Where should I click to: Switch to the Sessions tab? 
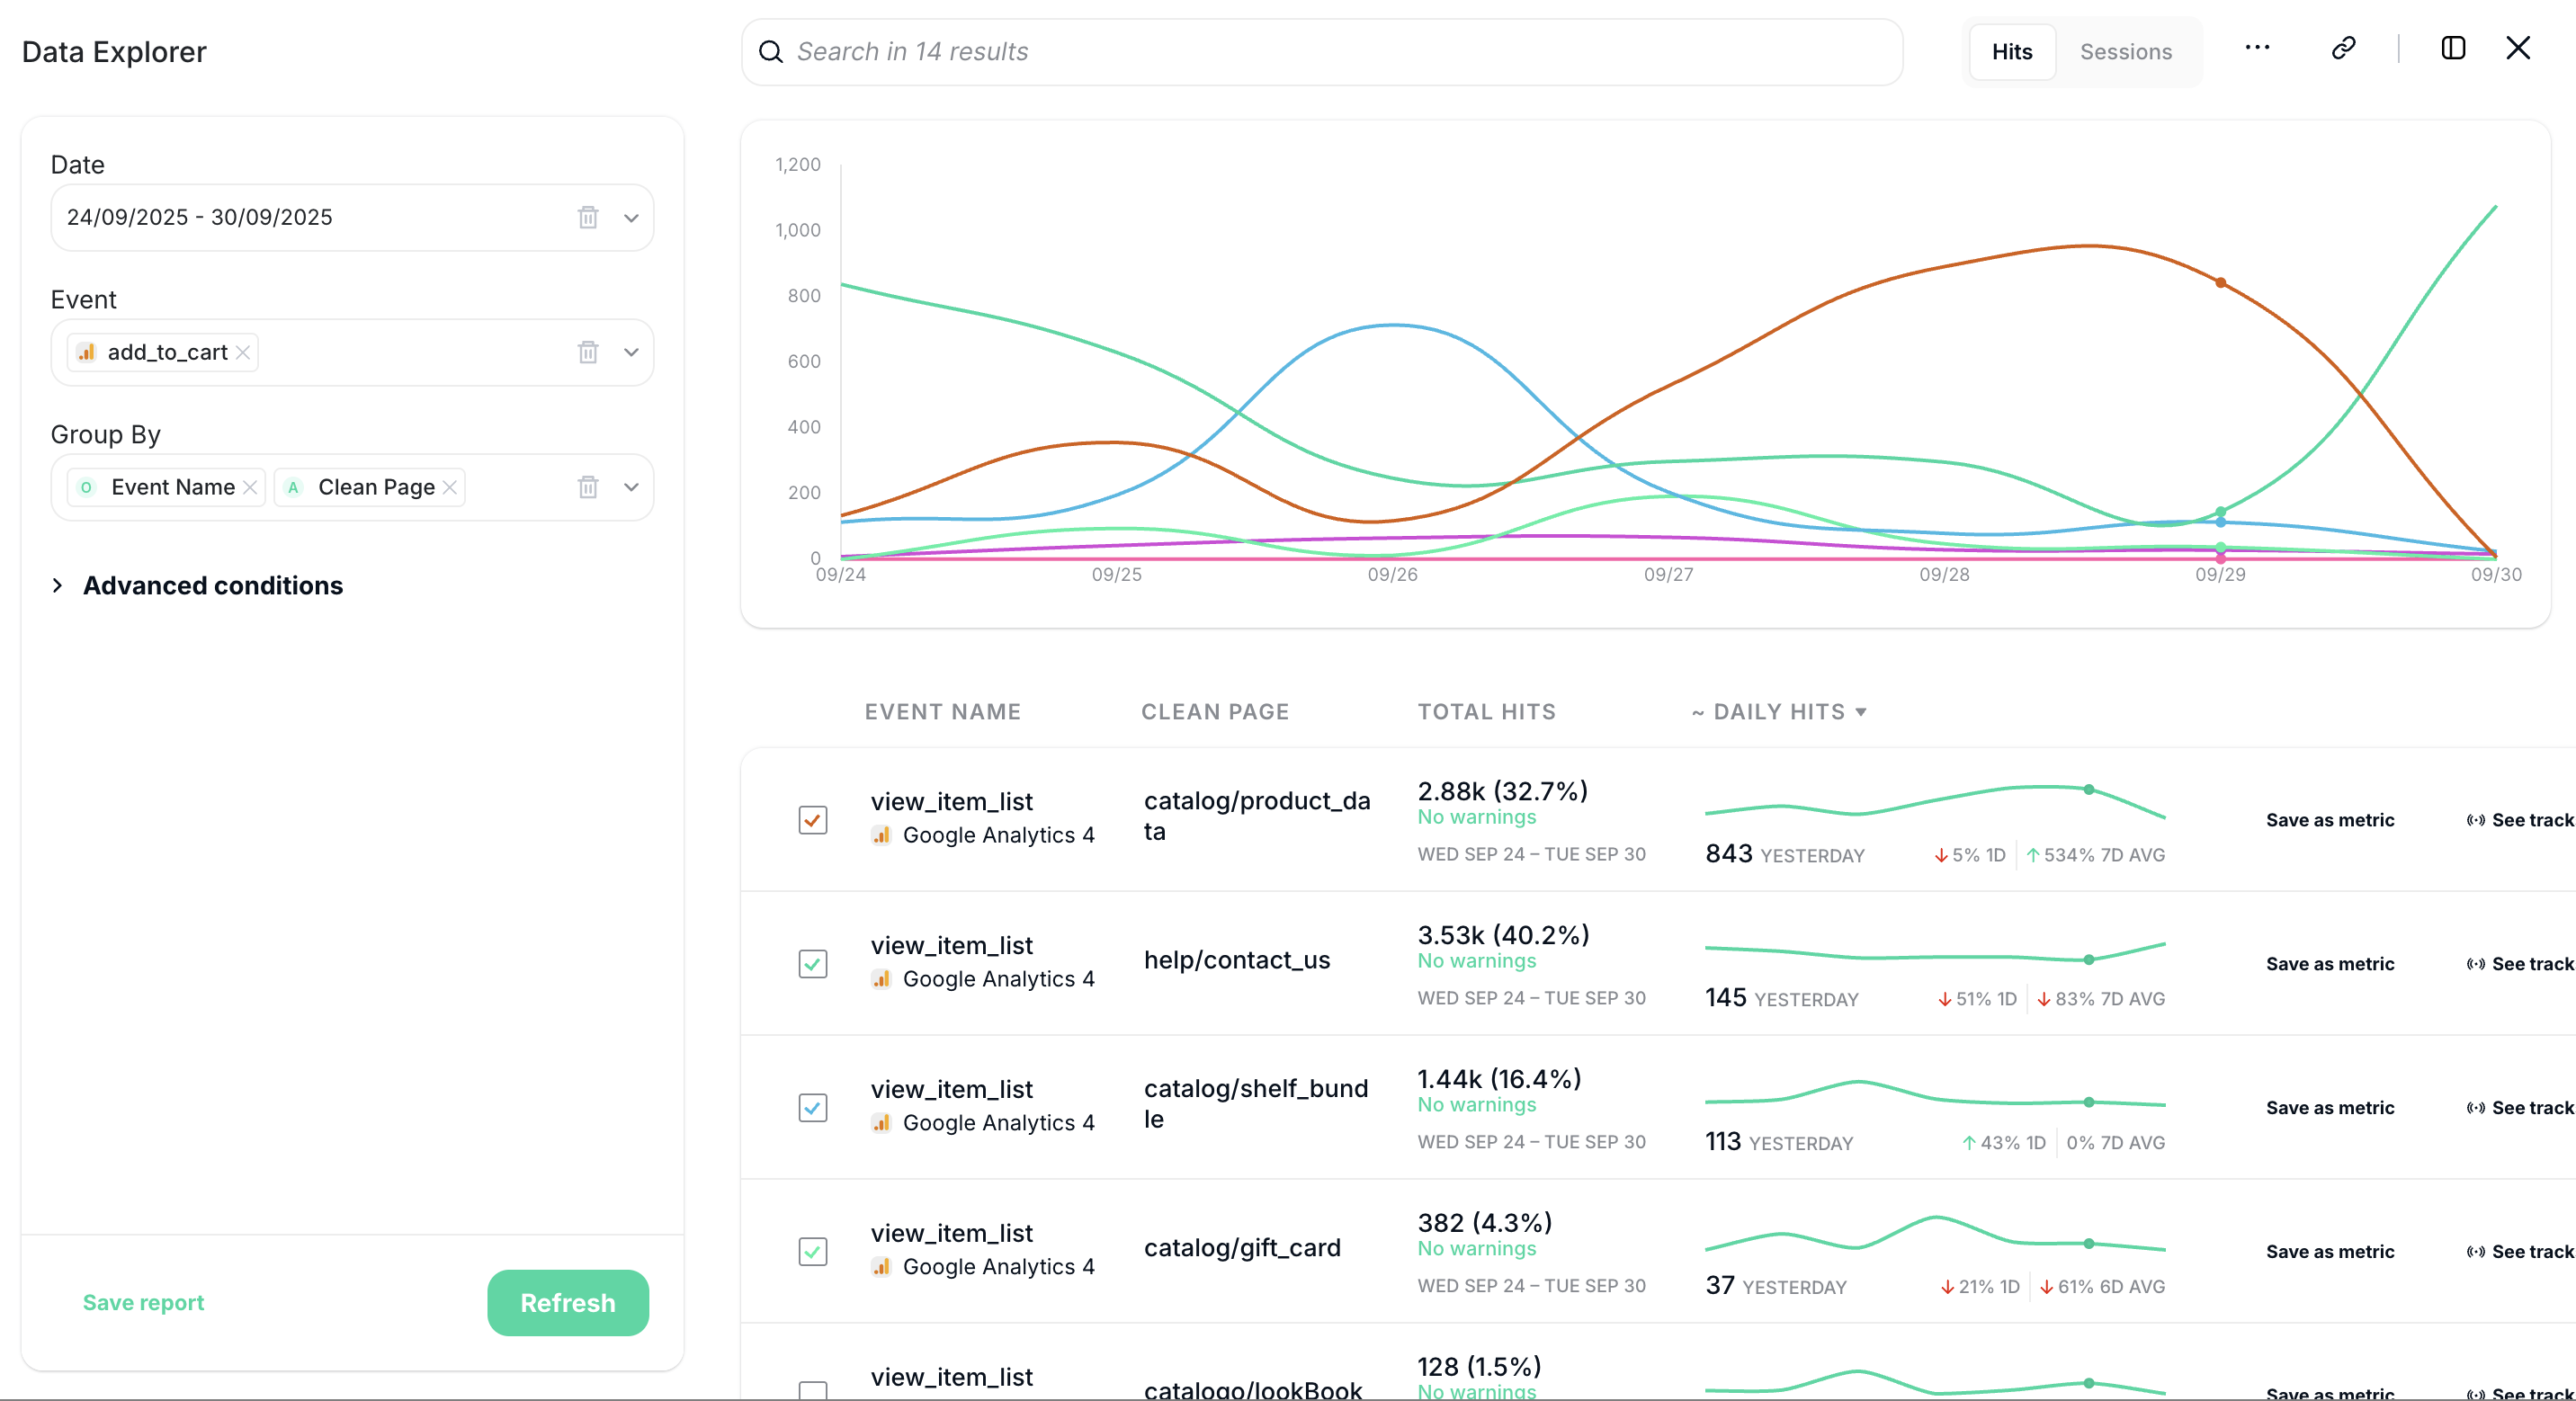click(x=2125, y=52)
